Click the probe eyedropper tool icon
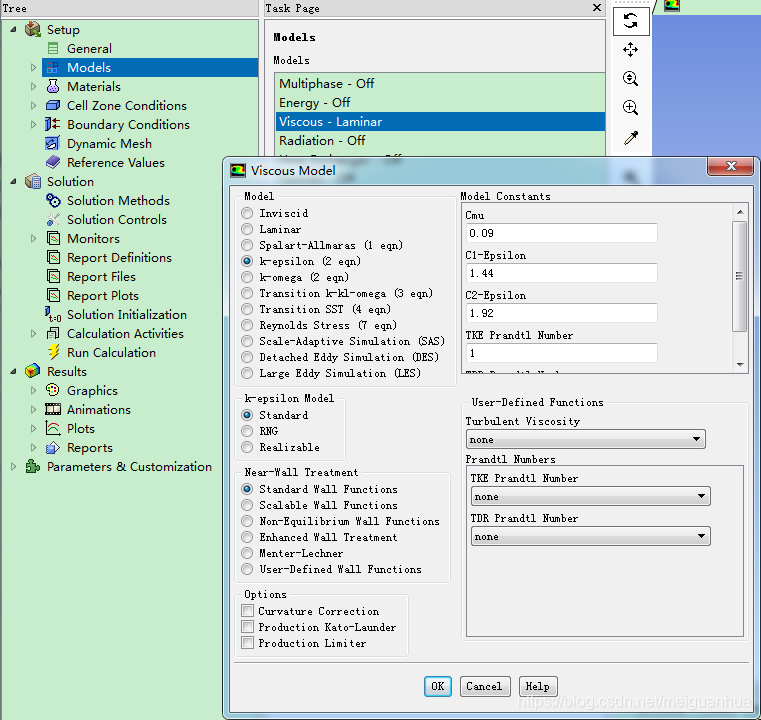Screen dimensions: 761x720 point(630,137)
